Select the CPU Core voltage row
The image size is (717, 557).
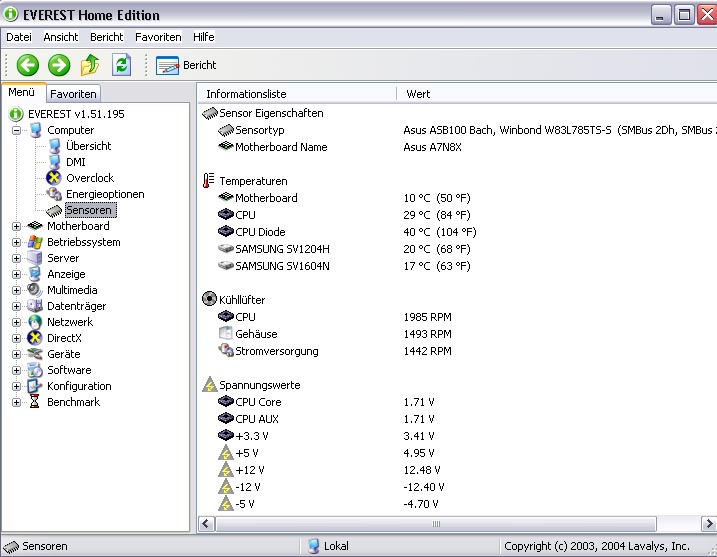click(x=457, y=402)
